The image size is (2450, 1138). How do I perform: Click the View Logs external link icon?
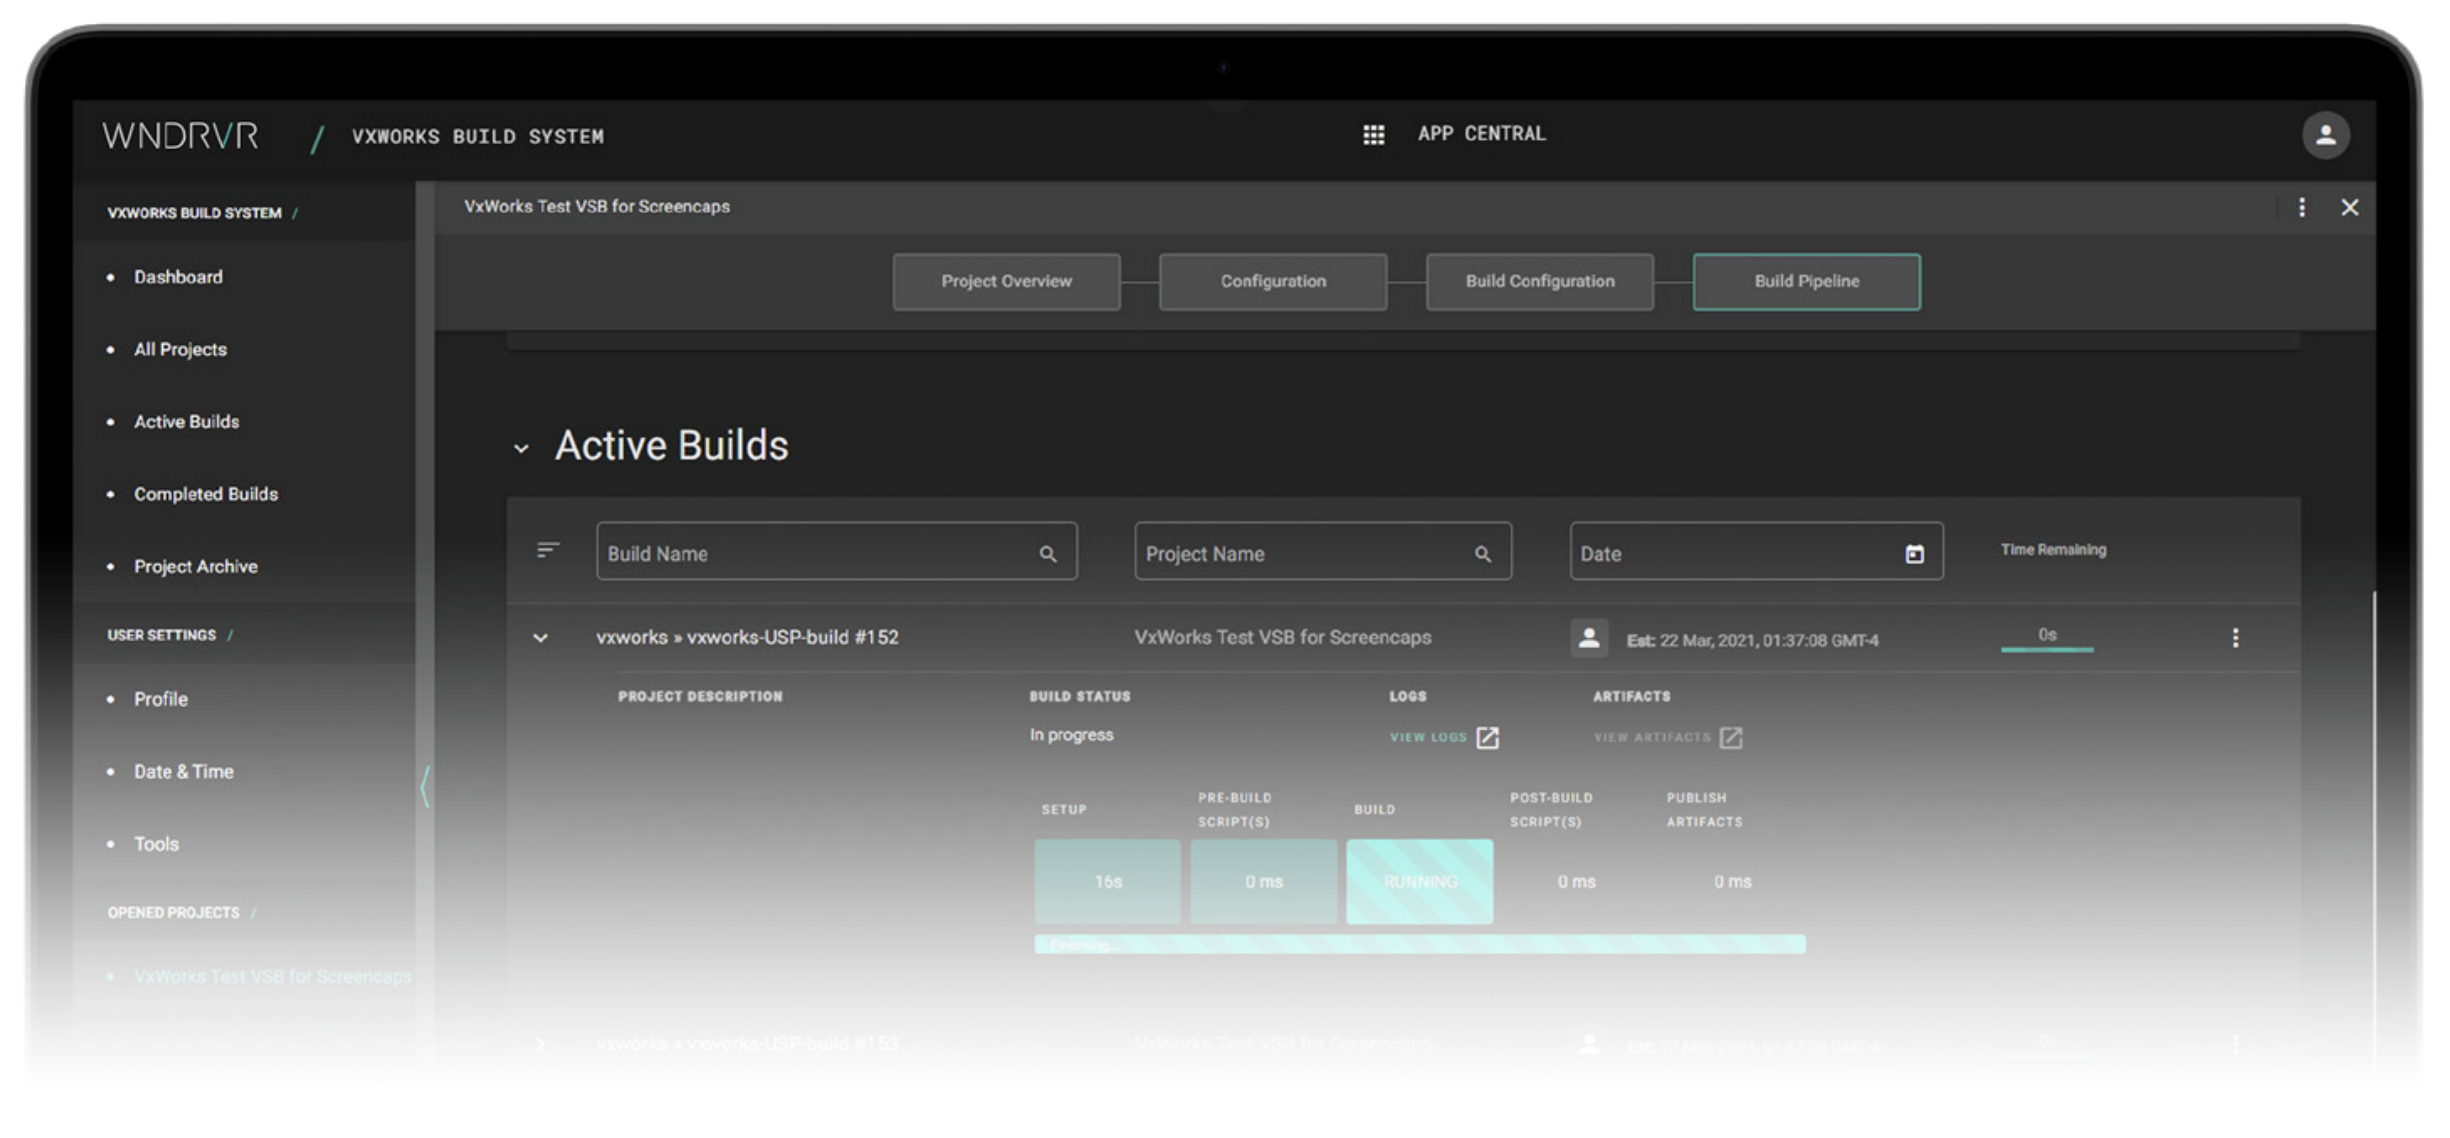1487,738
